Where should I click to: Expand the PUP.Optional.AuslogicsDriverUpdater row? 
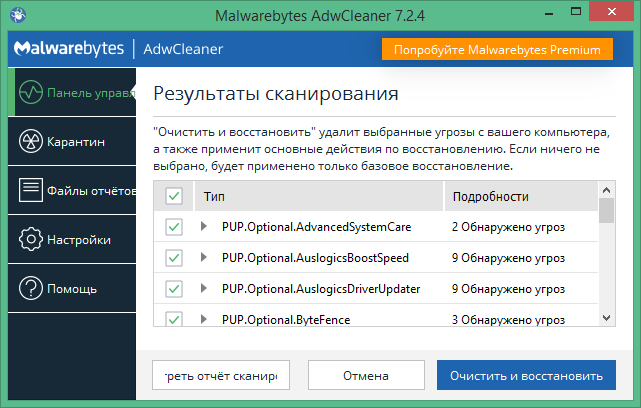[204, 288]
